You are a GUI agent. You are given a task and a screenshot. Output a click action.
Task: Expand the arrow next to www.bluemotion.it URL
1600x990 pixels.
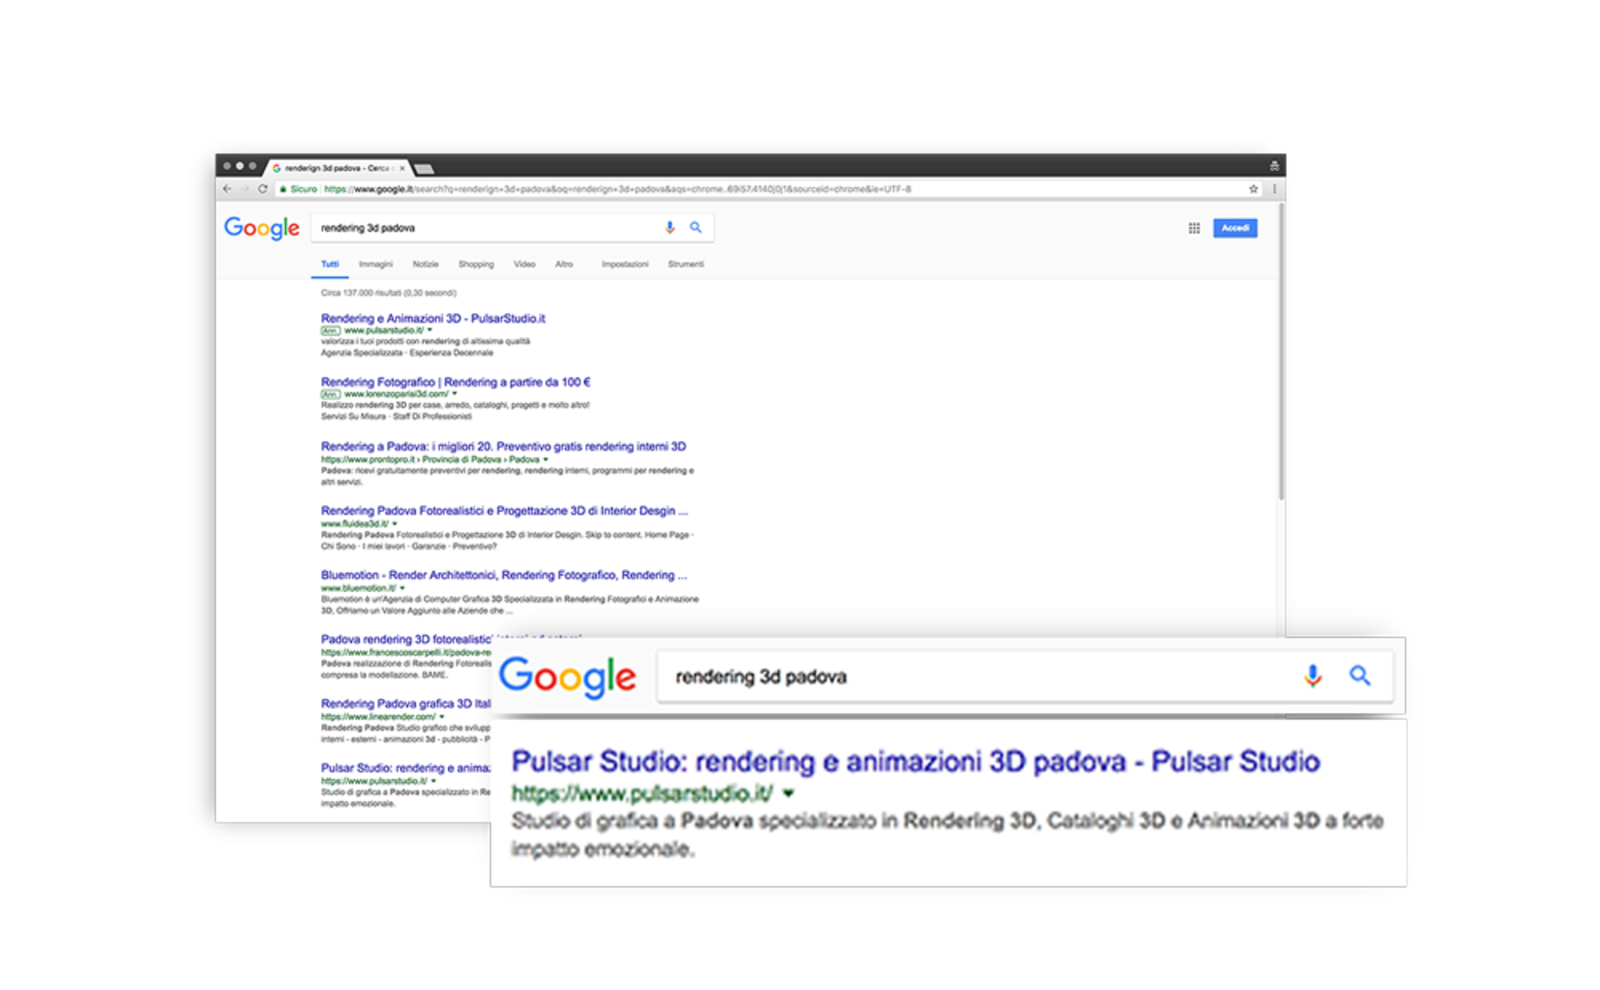402,588
